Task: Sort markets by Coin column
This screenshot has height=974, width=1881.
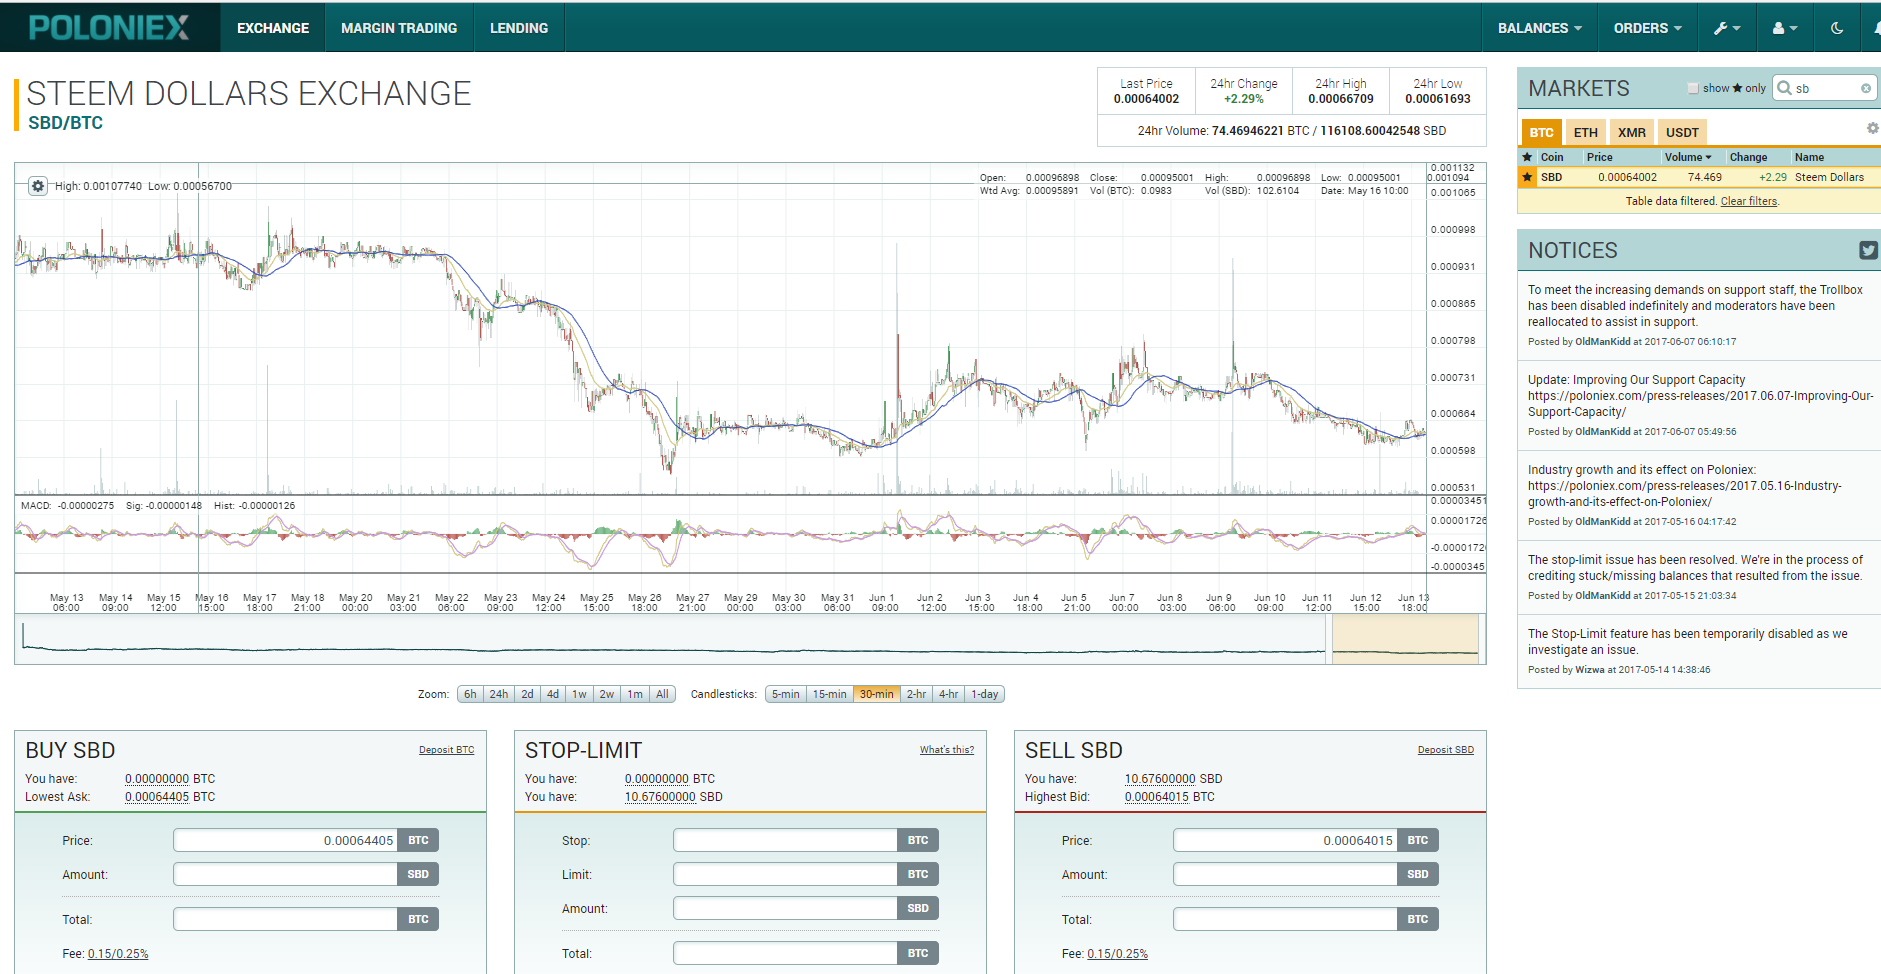Action: click(1552, 157)
